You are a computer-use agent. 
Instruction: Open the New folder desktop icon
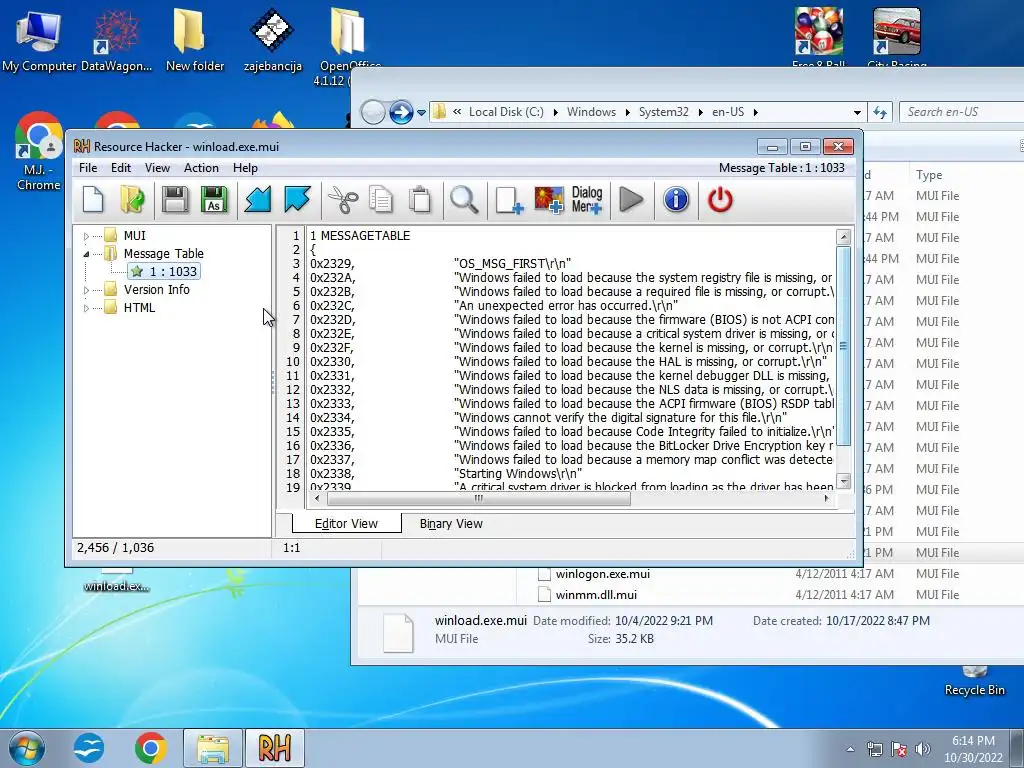(195, 40)
